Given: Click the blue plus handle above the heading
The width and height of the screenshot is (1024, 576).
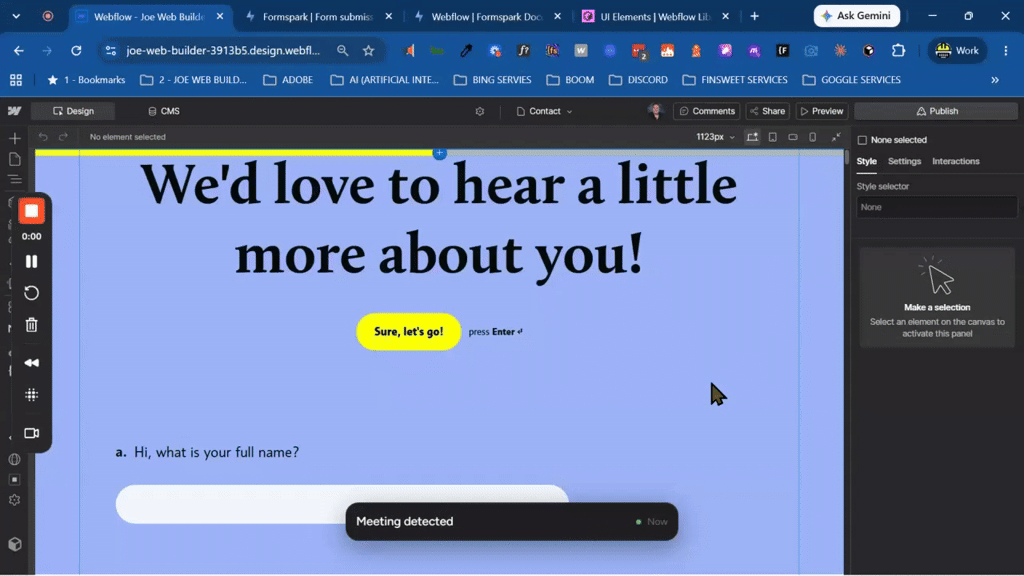Looking at the screenshot, I should [x=440, y=153].
